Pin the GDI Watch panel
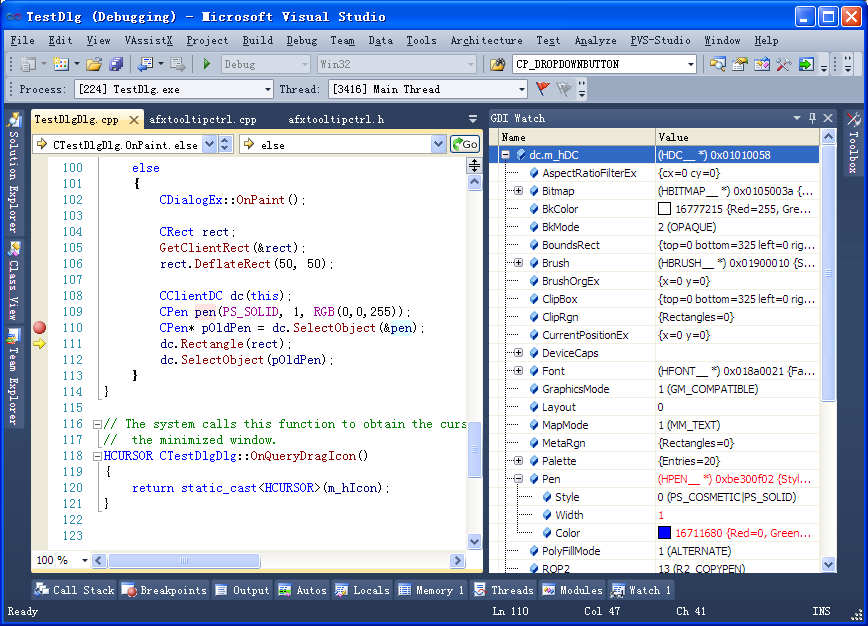 (812, 118)
